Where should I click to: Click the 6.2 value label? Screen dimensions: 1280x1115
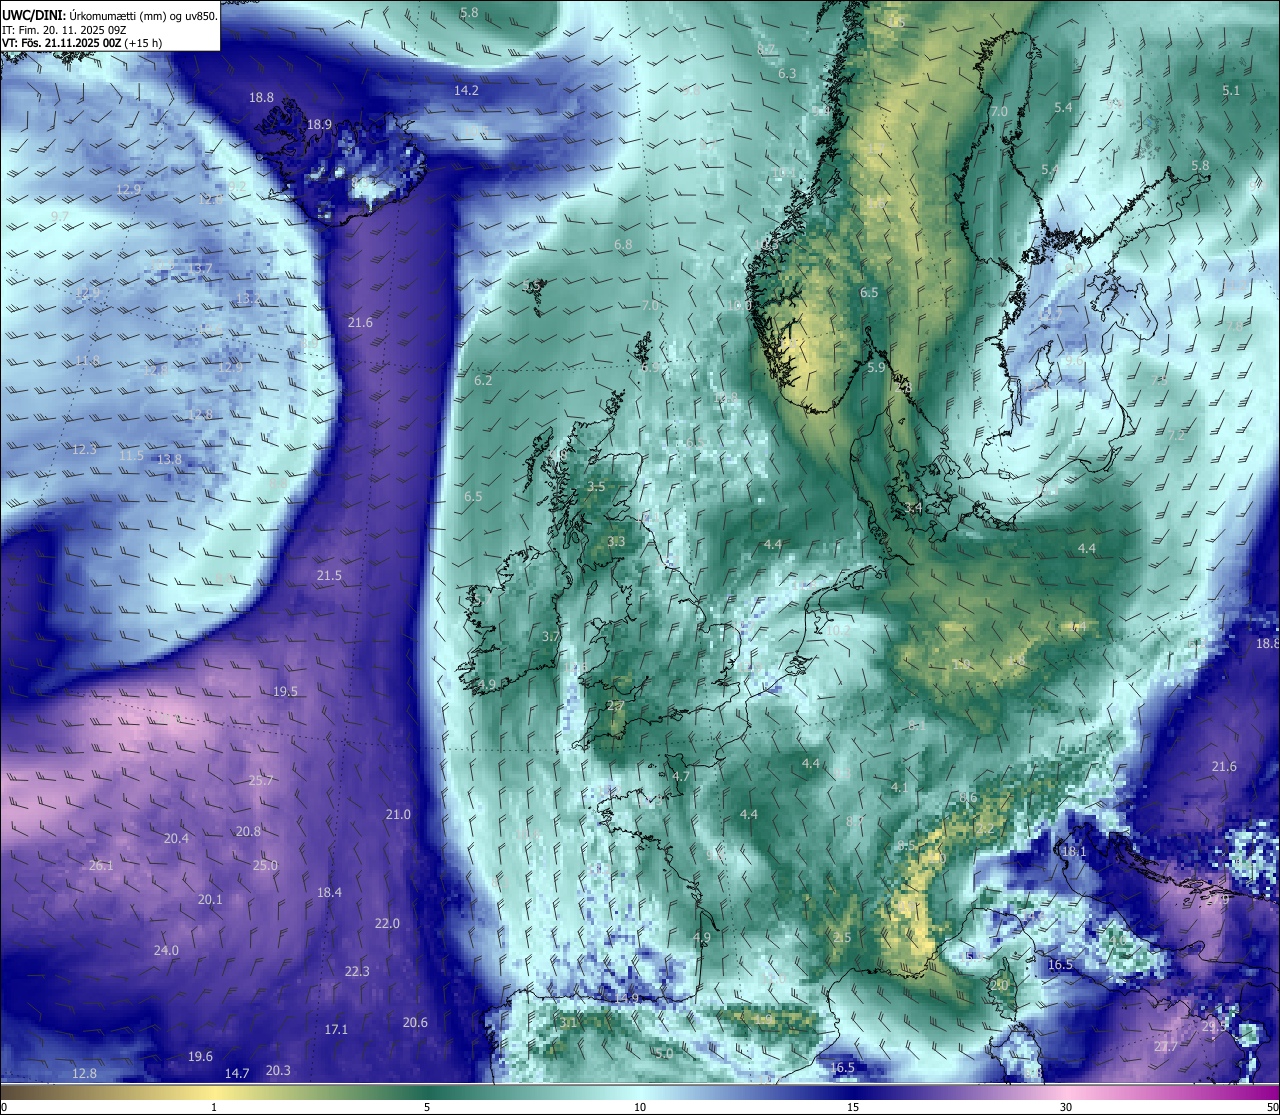click(483, 381)
